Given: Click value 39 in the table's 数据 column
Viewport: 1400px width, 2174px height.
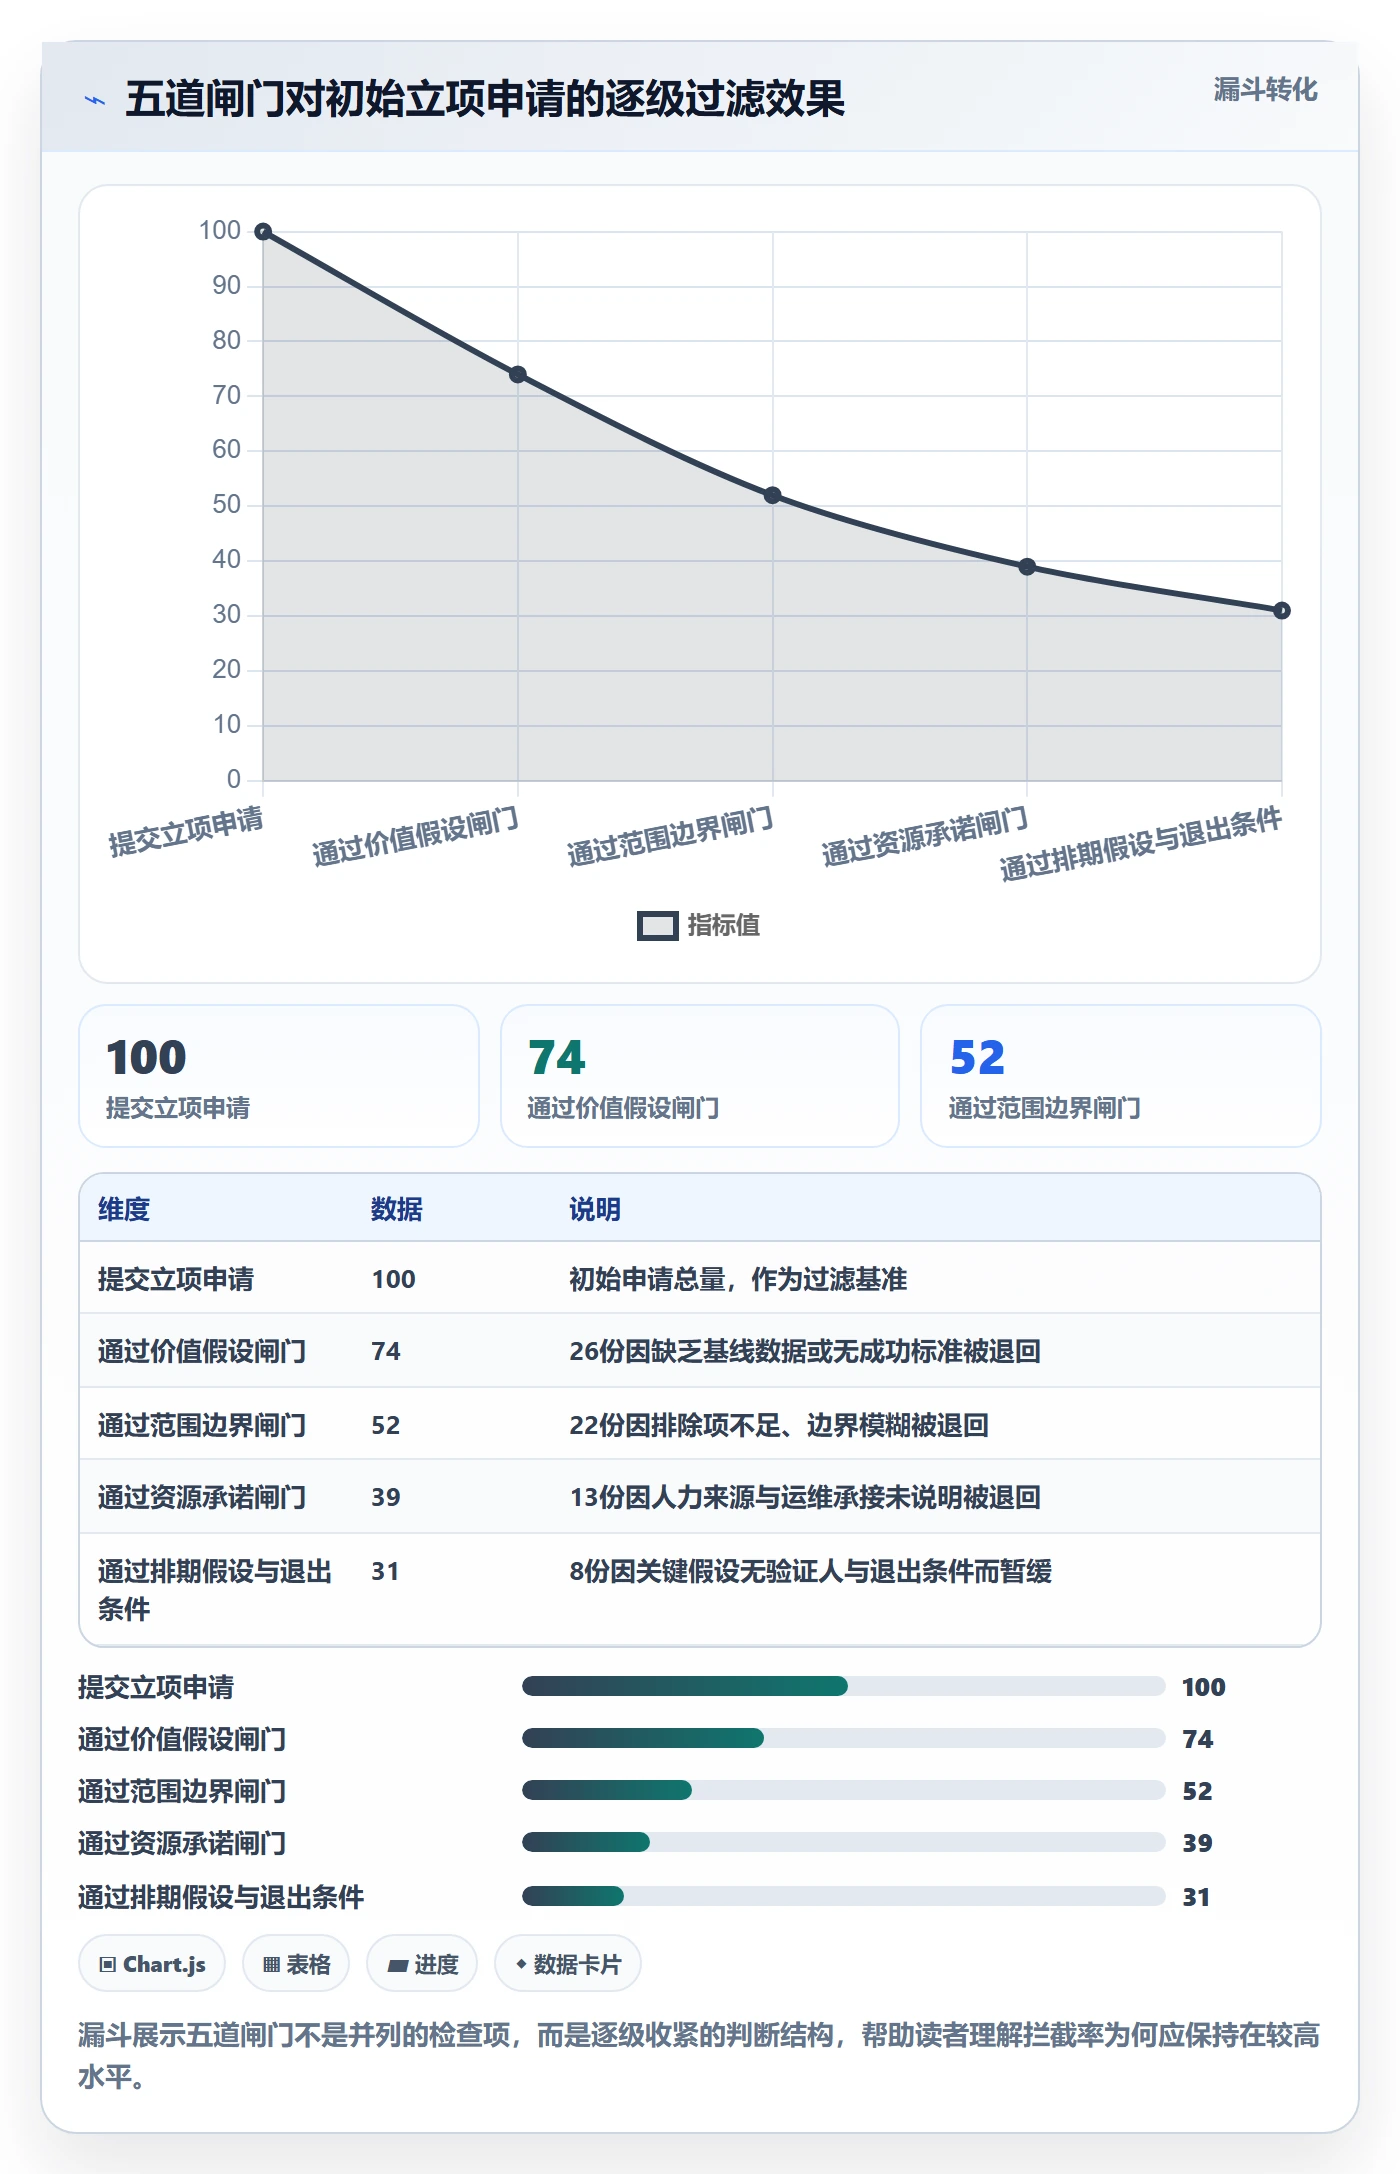Looking at the screenshot, I should (x=386, y=1497).
